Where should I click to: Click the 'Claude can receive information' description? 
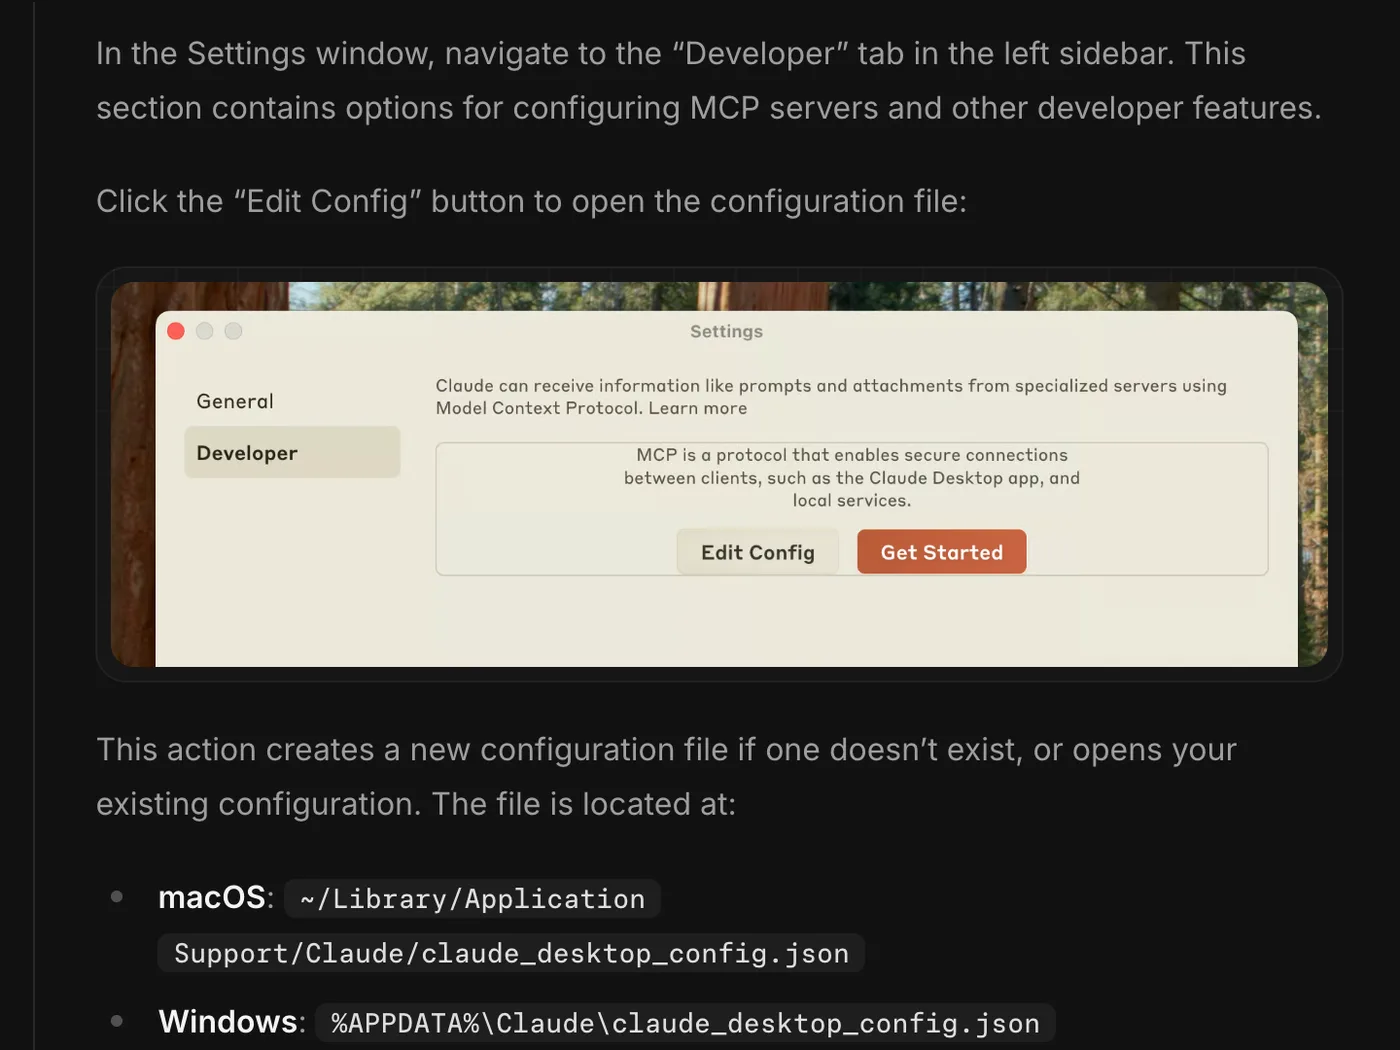(831, 397)
